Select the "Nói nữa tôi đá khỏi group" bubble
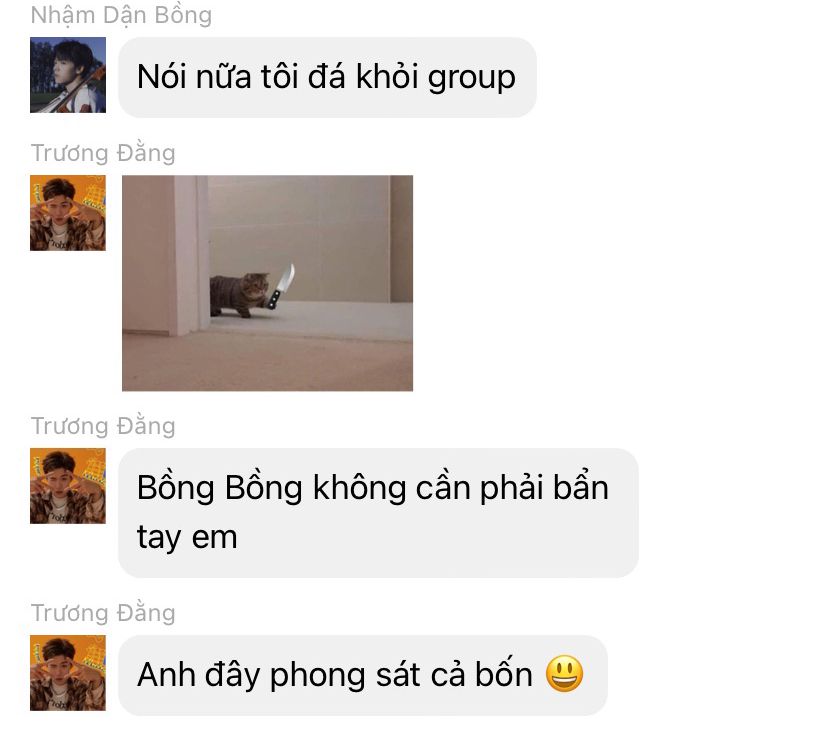This screenshot has width=828, height=729. pyautogui.click(x=327, y=77)
